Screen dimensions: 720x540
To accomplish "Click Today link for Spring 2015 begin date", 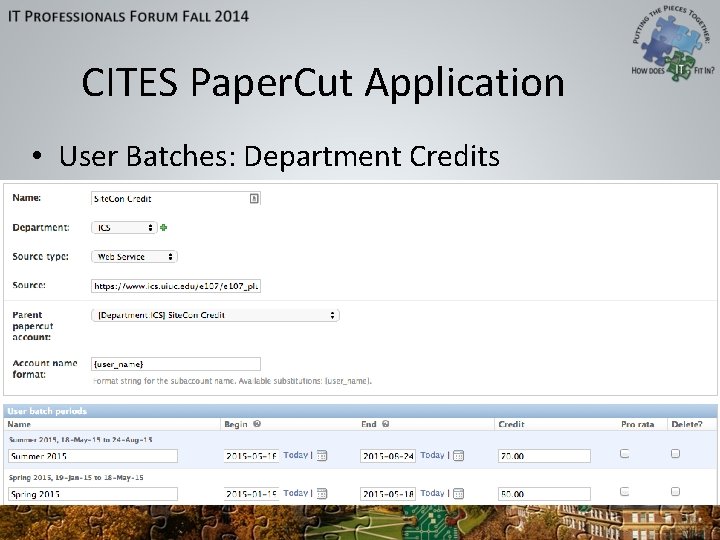I will point(295,493).
